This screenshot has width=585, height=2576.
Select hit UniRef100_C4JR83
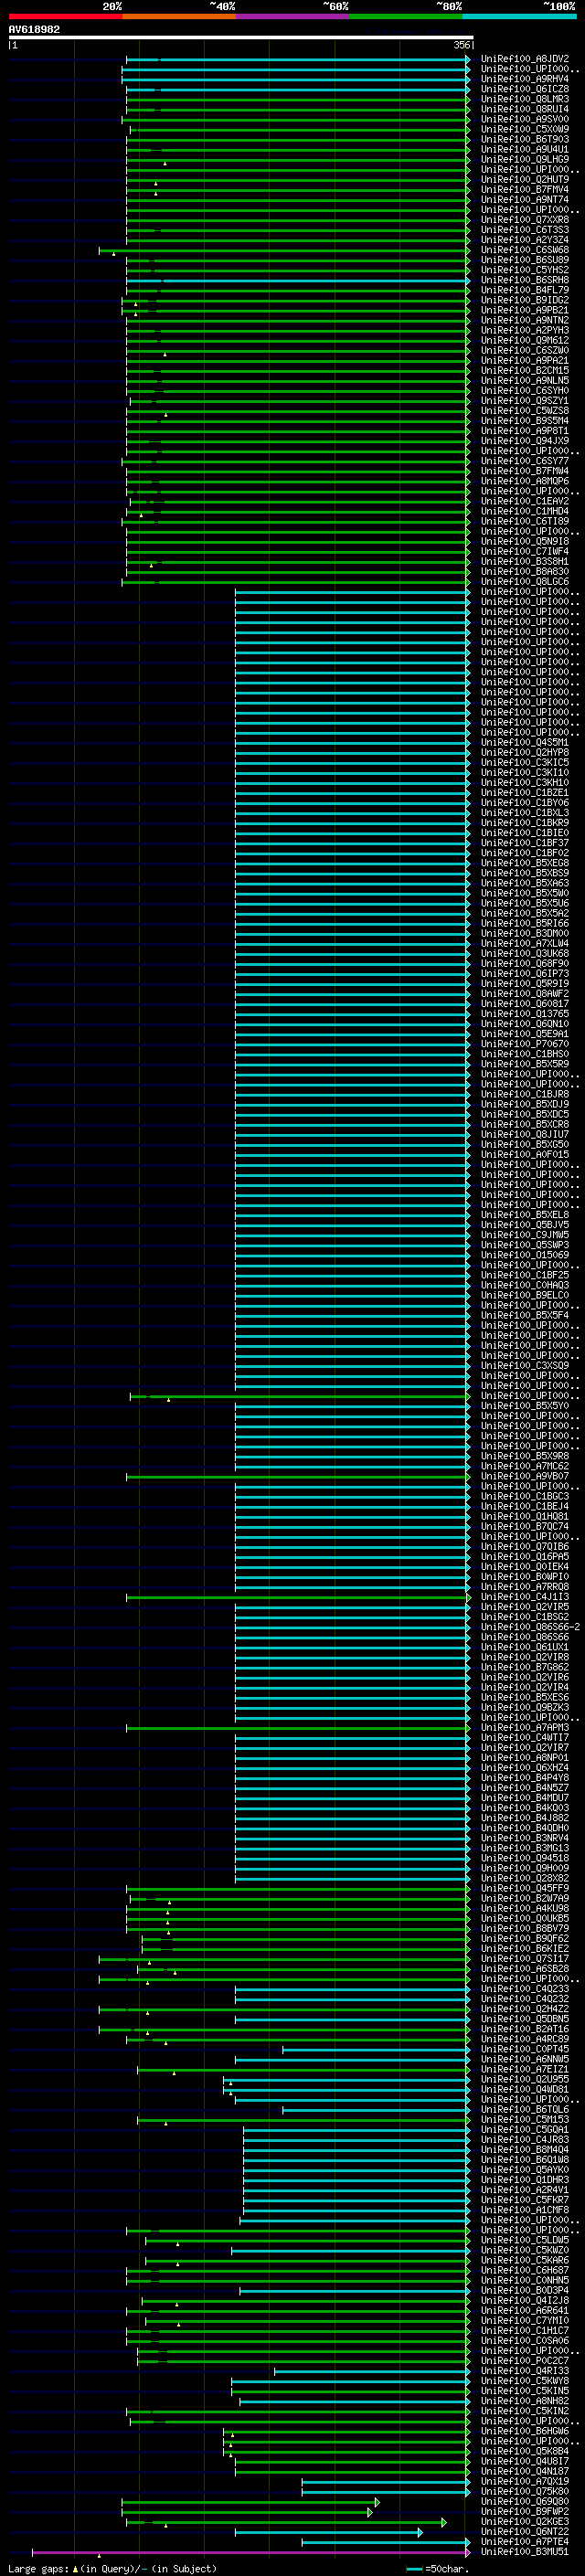pos(525,2139)
